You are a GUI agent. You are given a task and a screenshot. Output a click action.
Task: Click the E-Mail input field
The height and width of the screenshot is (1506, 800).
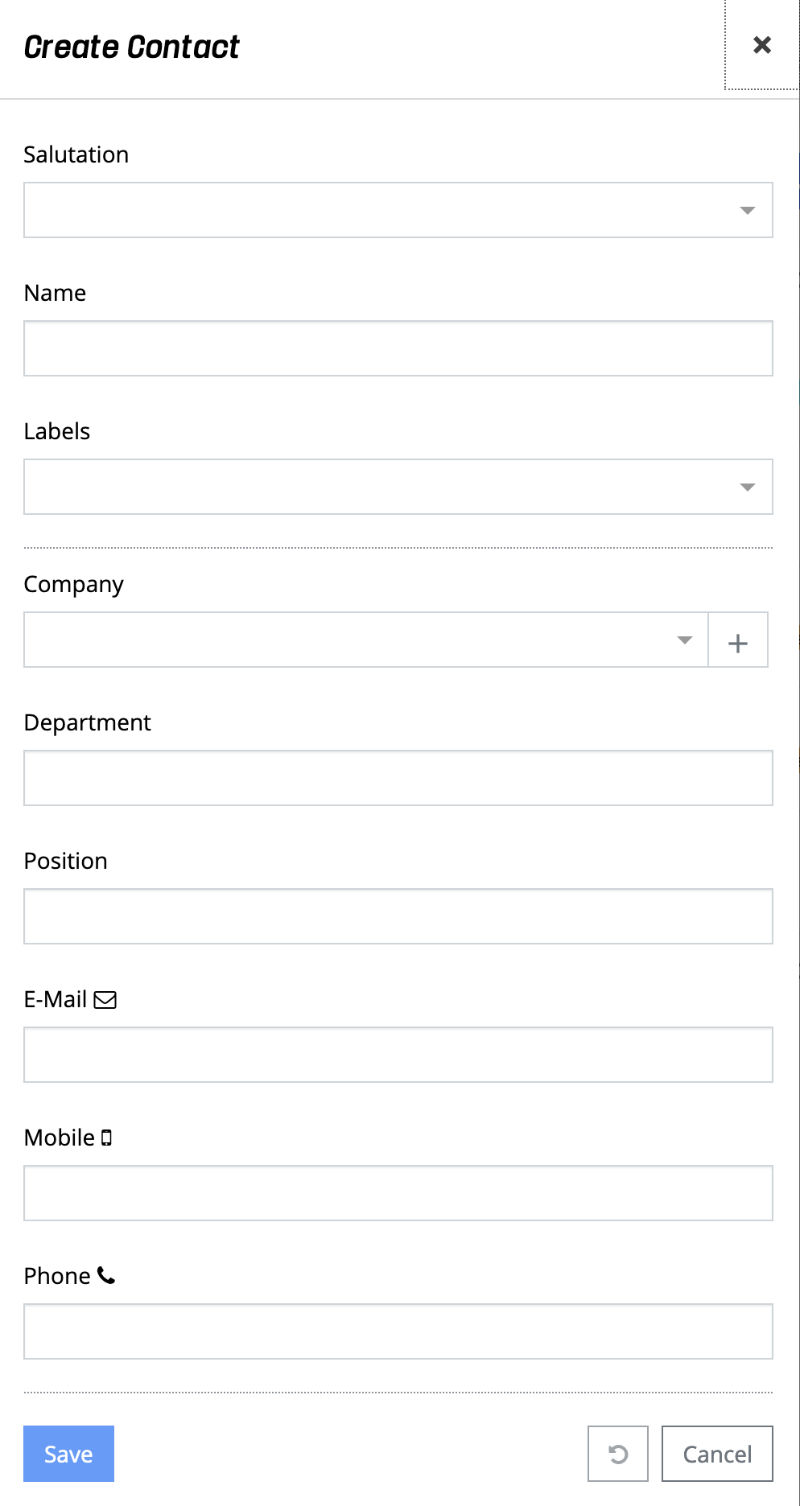(398, 1054)
